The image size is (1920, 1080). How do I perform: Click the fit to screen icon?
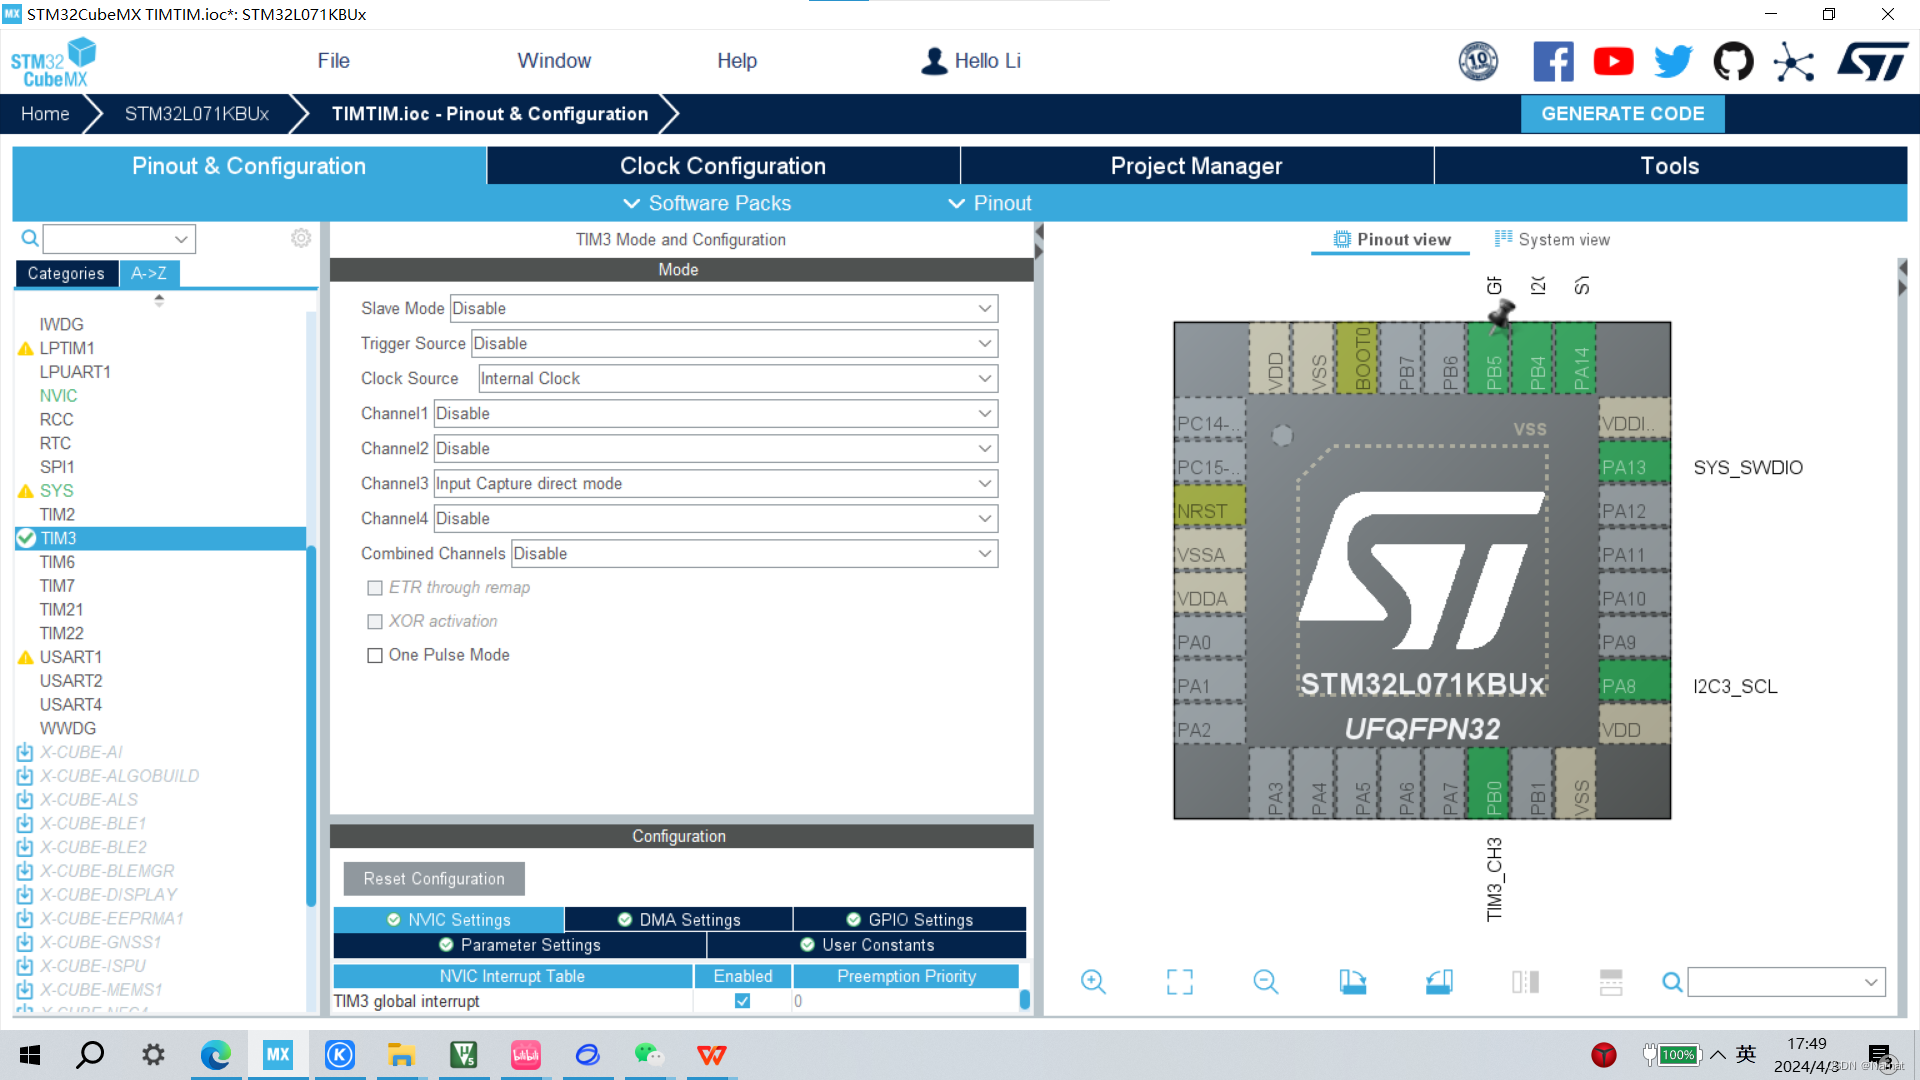(1180, 982)
